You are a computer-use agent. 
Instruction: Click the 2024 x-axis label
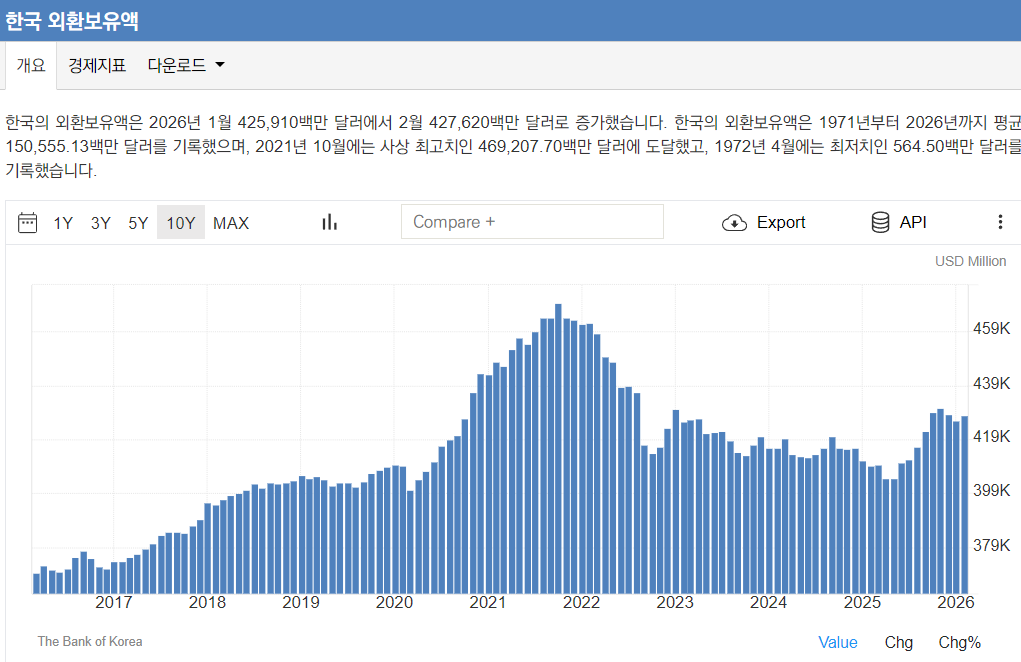(768, 603)
